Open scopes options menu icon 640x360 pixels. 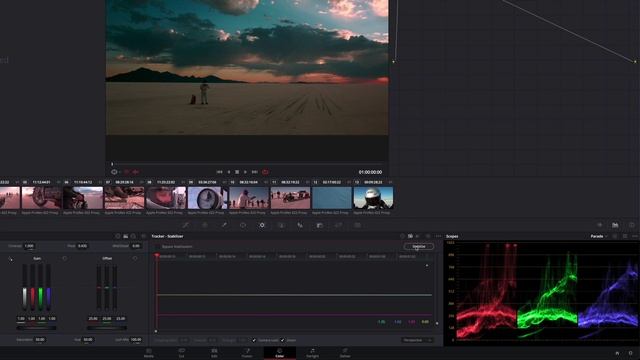(x=635, y=236)
